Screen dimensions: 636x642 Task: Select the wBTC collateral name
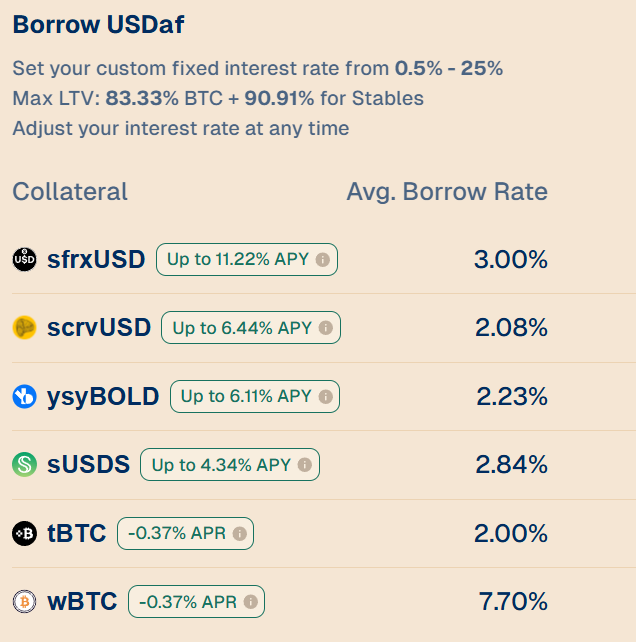pyautogui.click(x=82, y=601)
